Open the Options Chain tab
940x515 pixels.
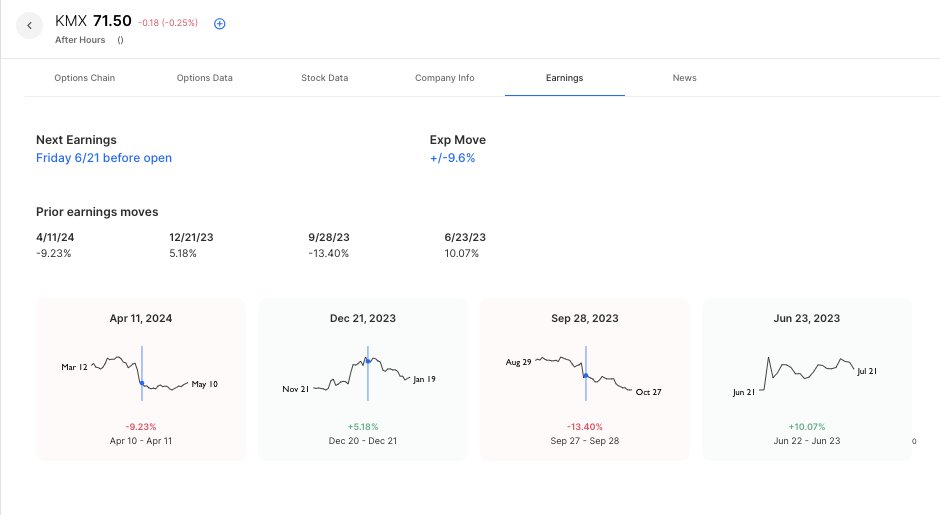pos(84,78)
